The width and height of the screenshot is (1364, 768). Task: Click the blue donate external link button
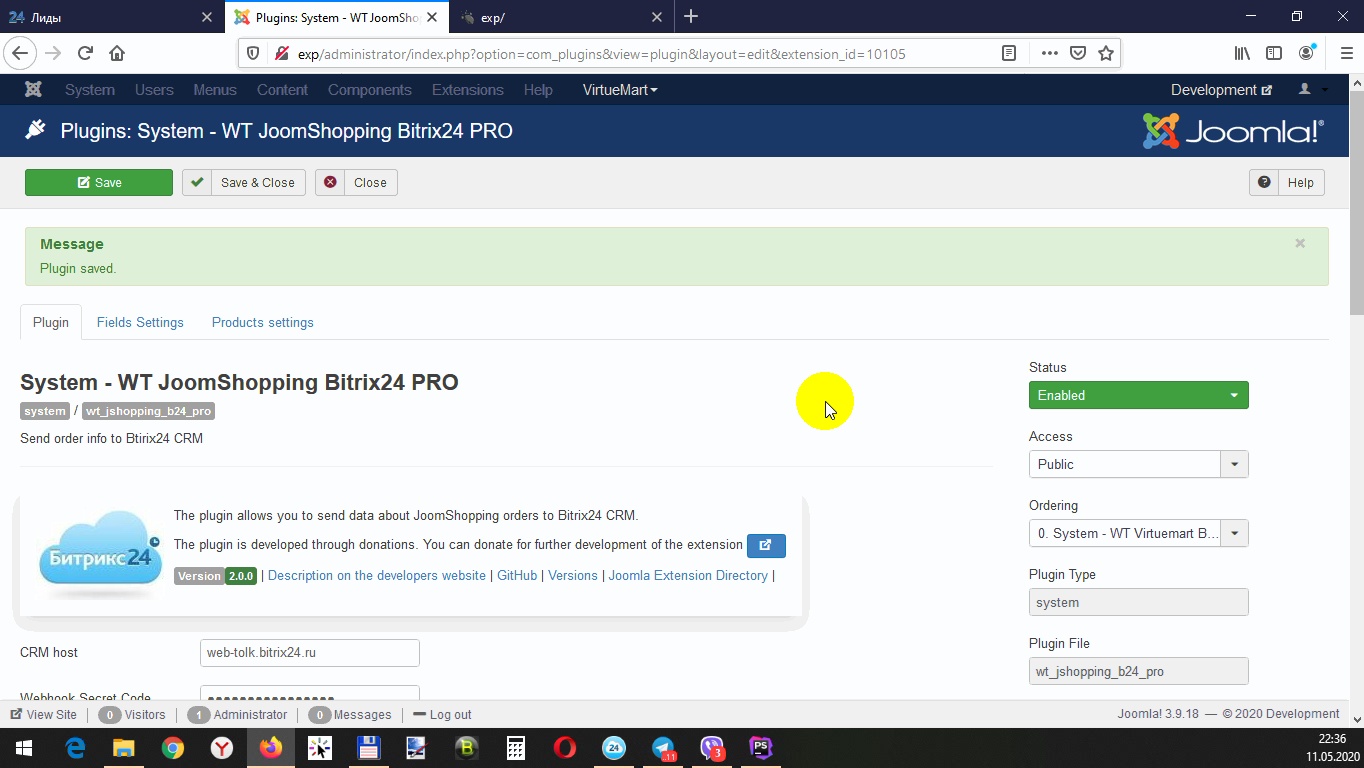click(x=766, y=545)
